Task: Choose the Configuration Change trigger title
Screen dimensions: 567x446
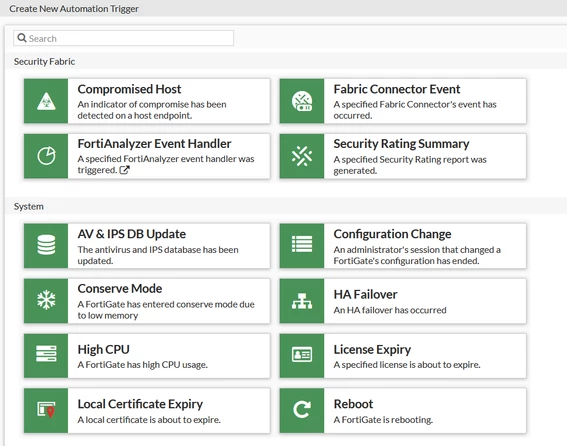Action: click(392, 234)
